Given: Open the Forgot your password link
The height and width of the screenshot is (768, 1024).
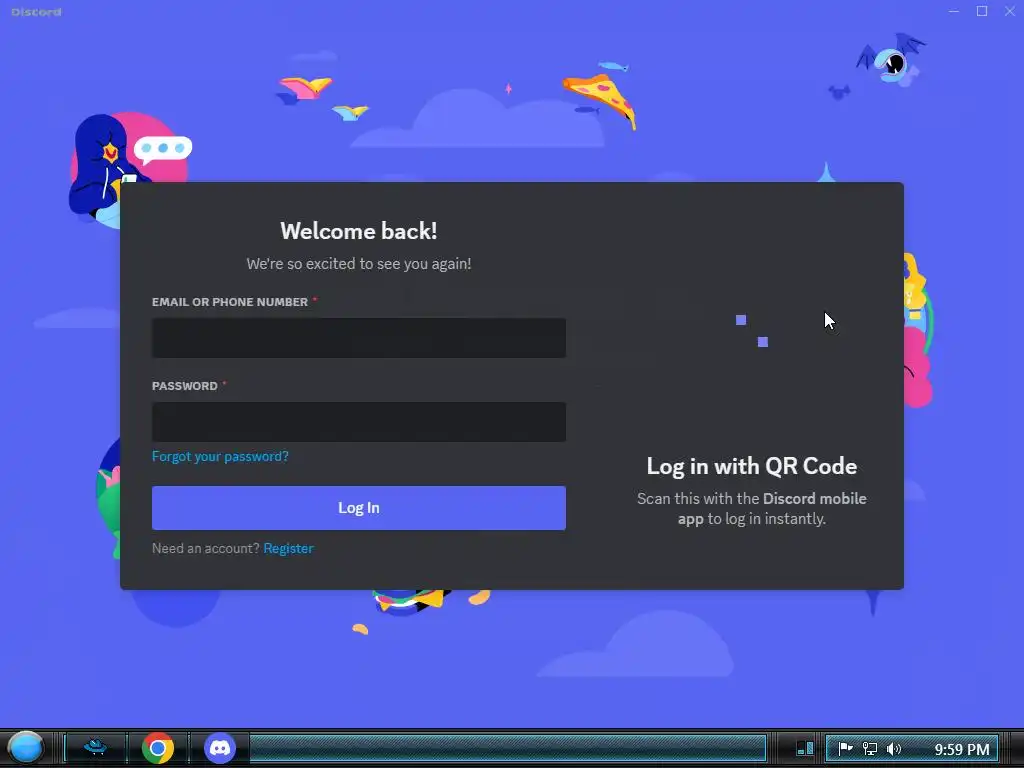Looking at the screenshot, I should click(220, 456).
